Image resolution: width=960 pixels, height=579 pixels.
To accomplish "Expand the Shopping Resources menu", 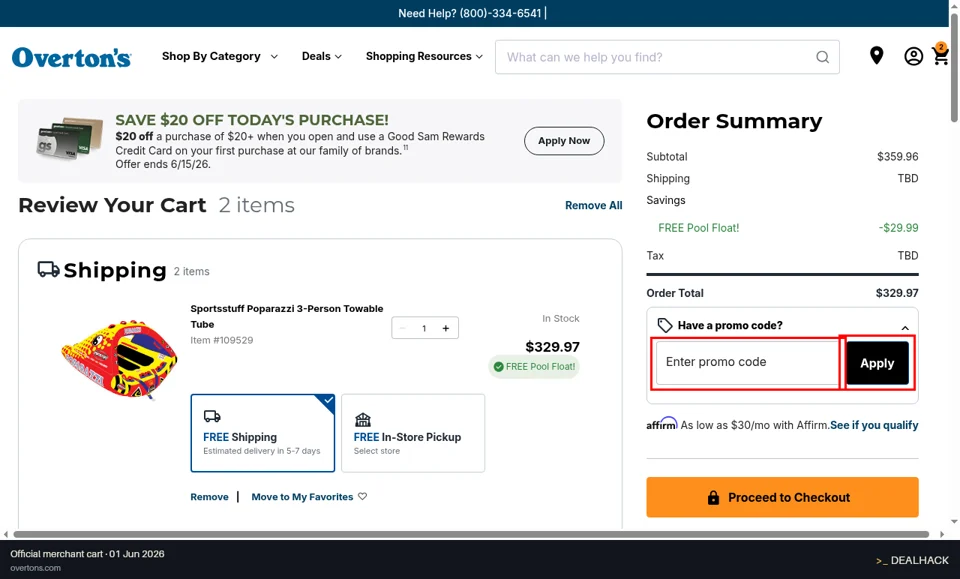I will point(424,56).
